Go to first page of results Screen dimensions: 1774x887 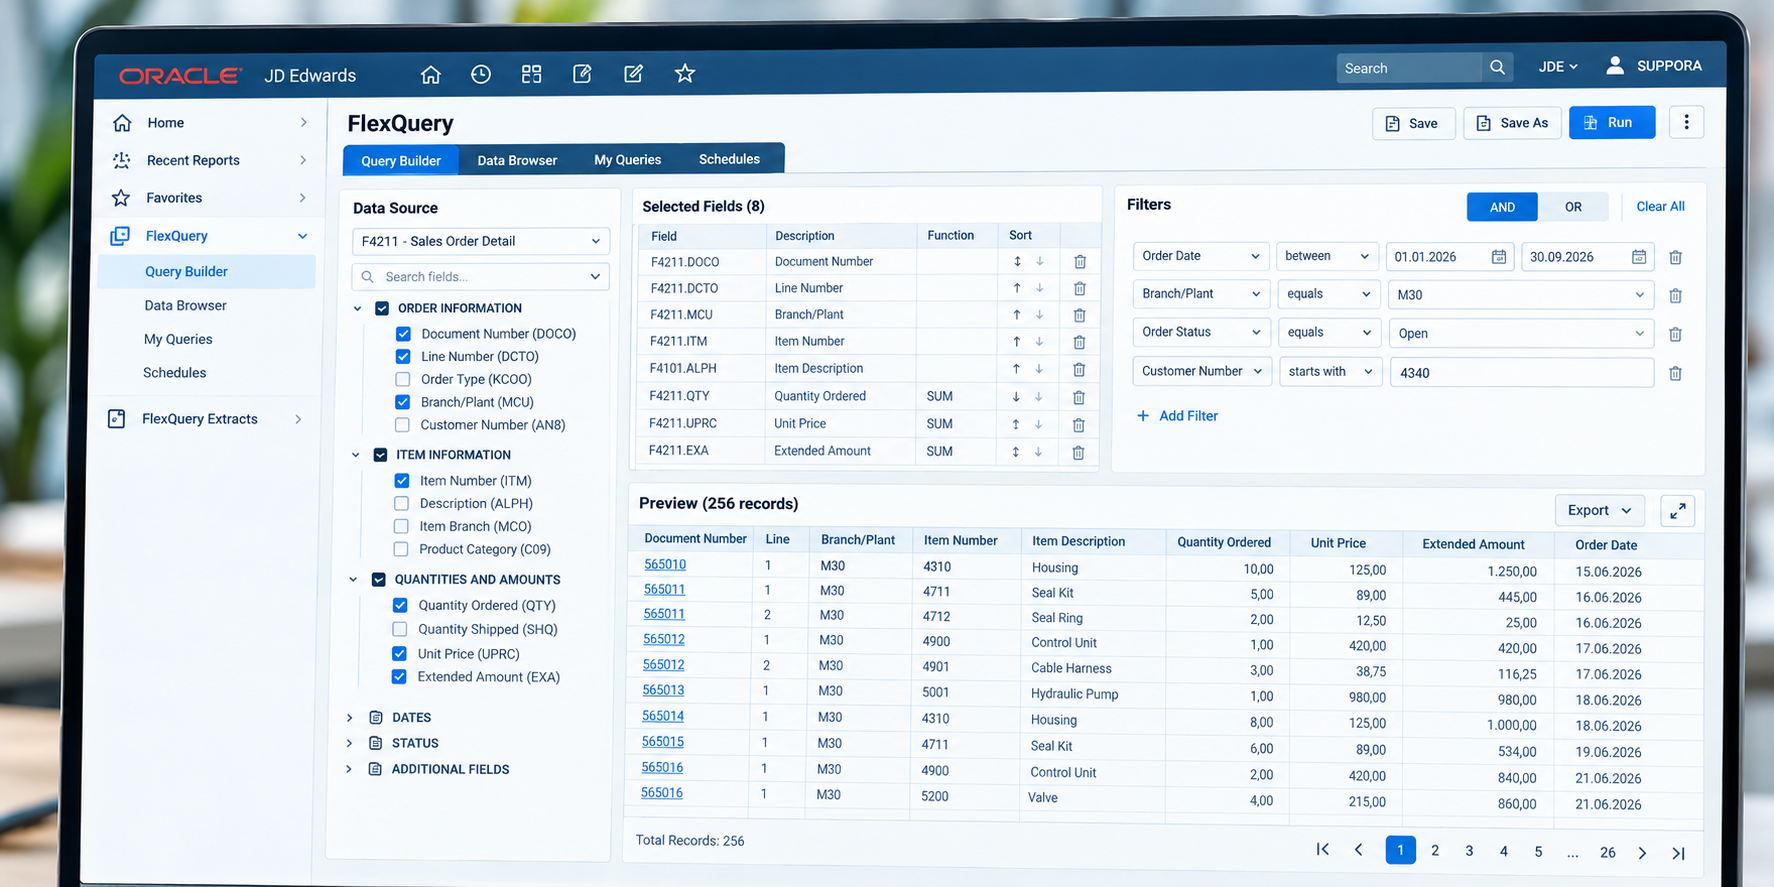[1322, 849]
